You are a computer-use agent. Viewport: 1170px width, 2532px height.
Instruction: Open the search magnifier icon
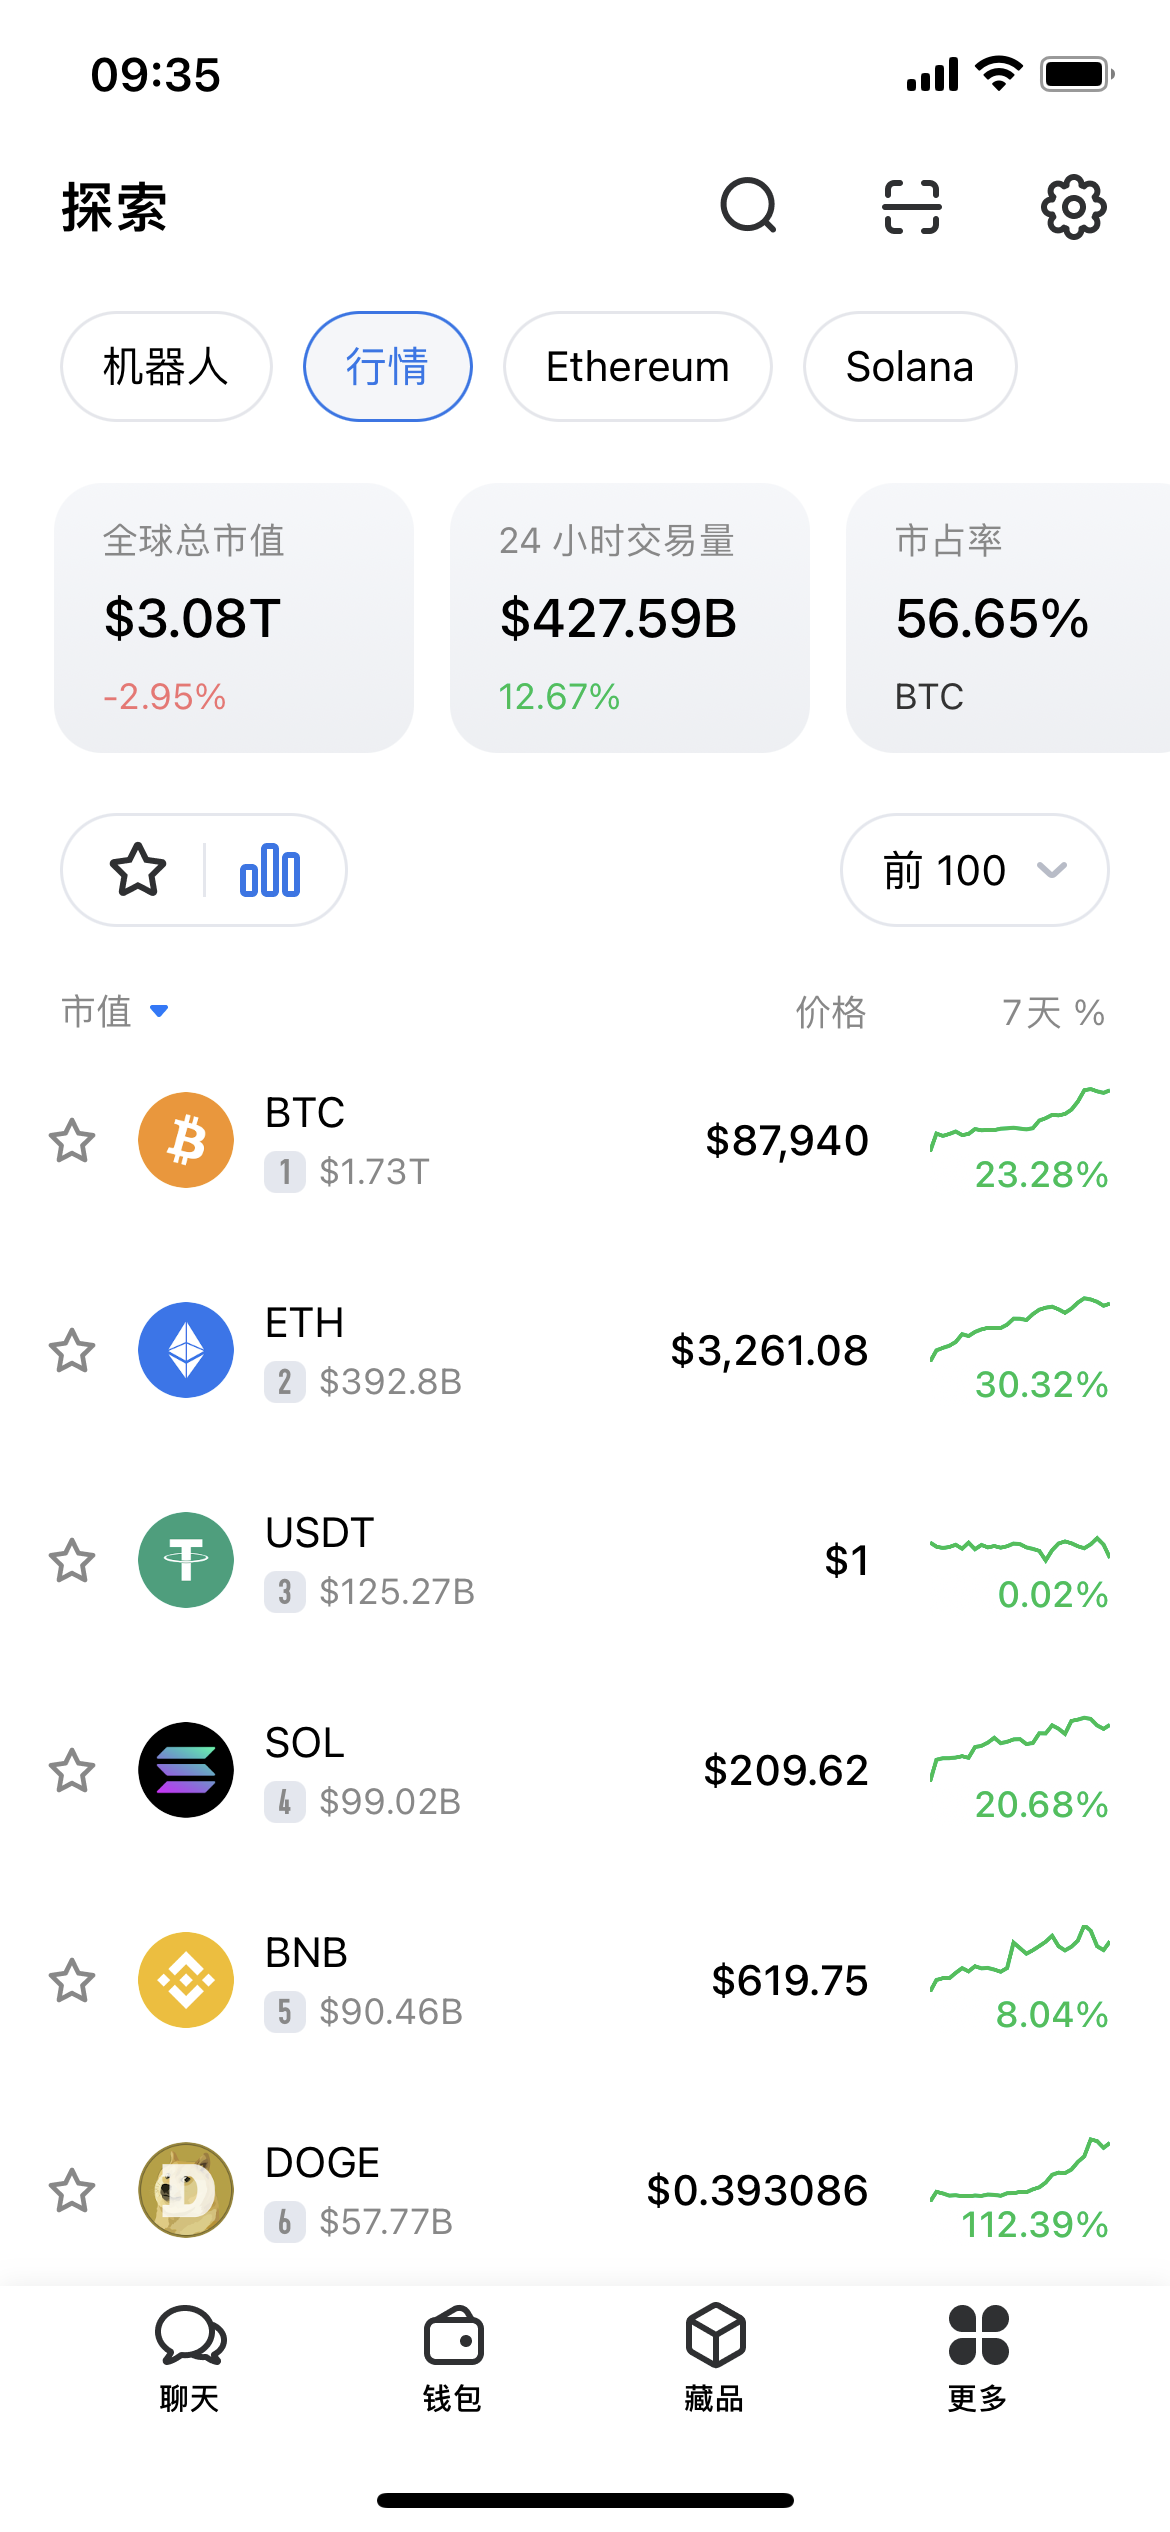749,206
